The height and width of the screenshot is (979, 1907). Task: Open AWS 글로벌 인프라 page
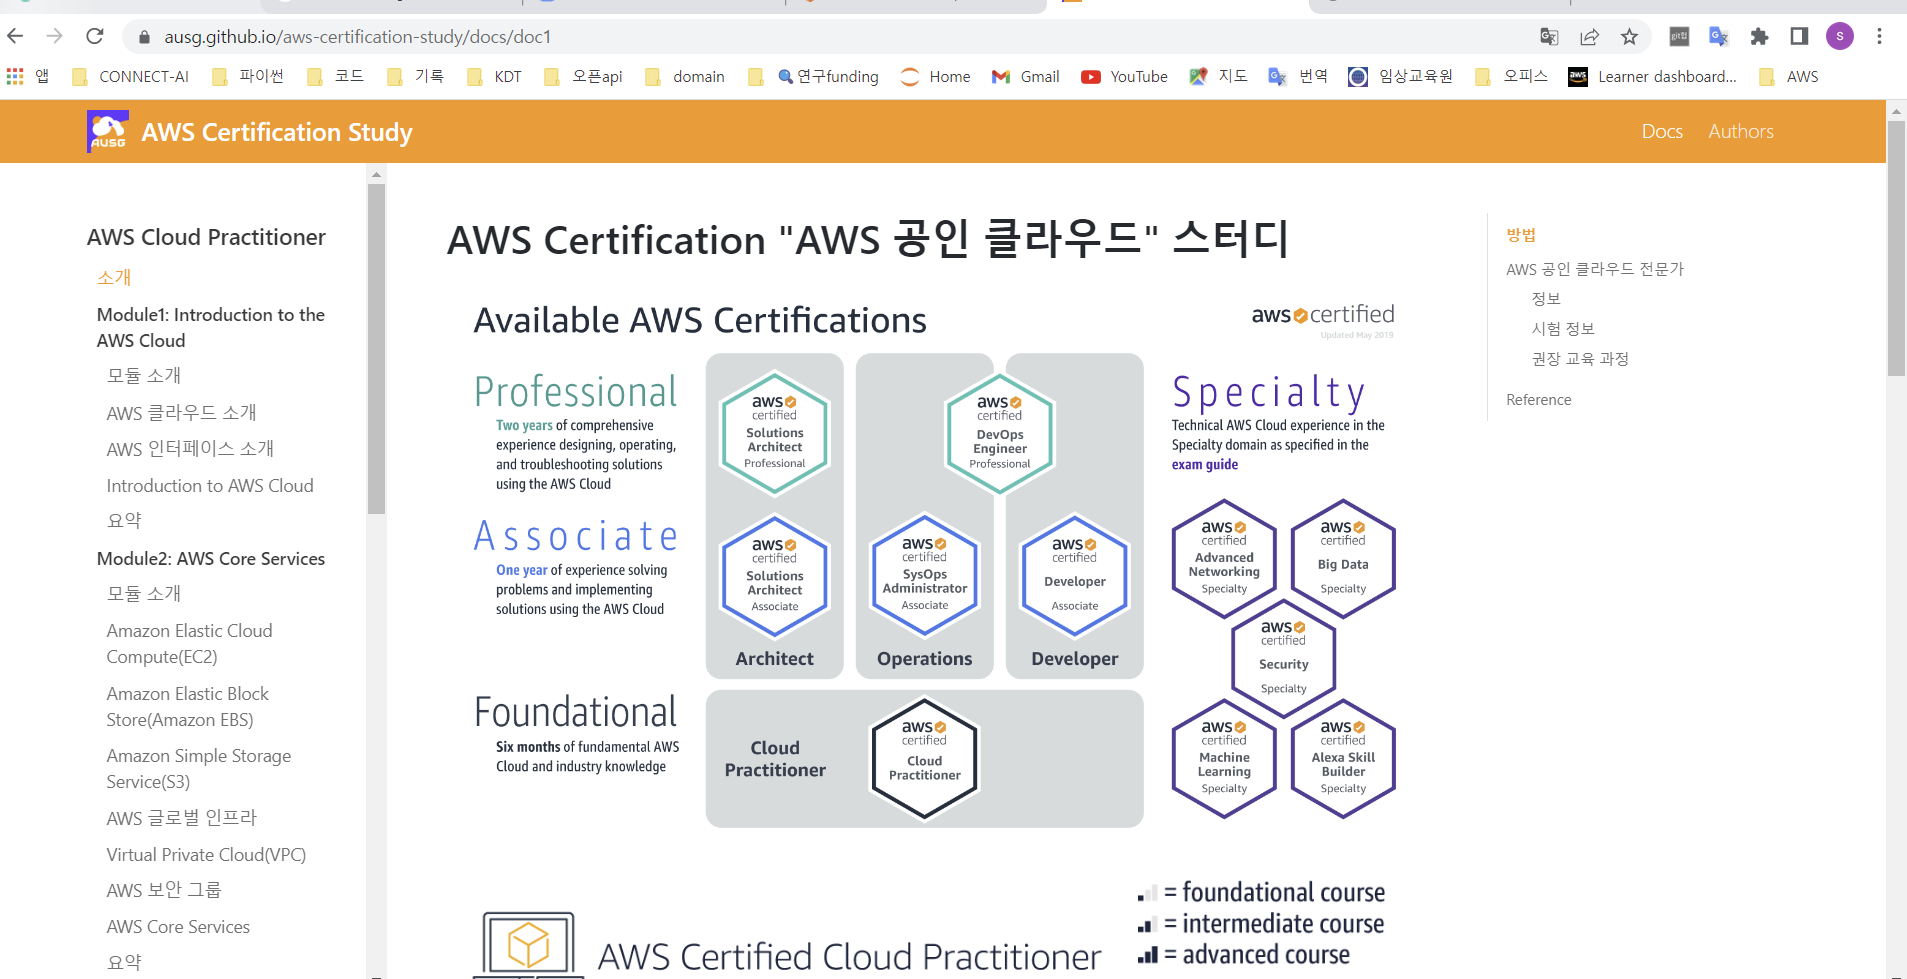point(181,818)
